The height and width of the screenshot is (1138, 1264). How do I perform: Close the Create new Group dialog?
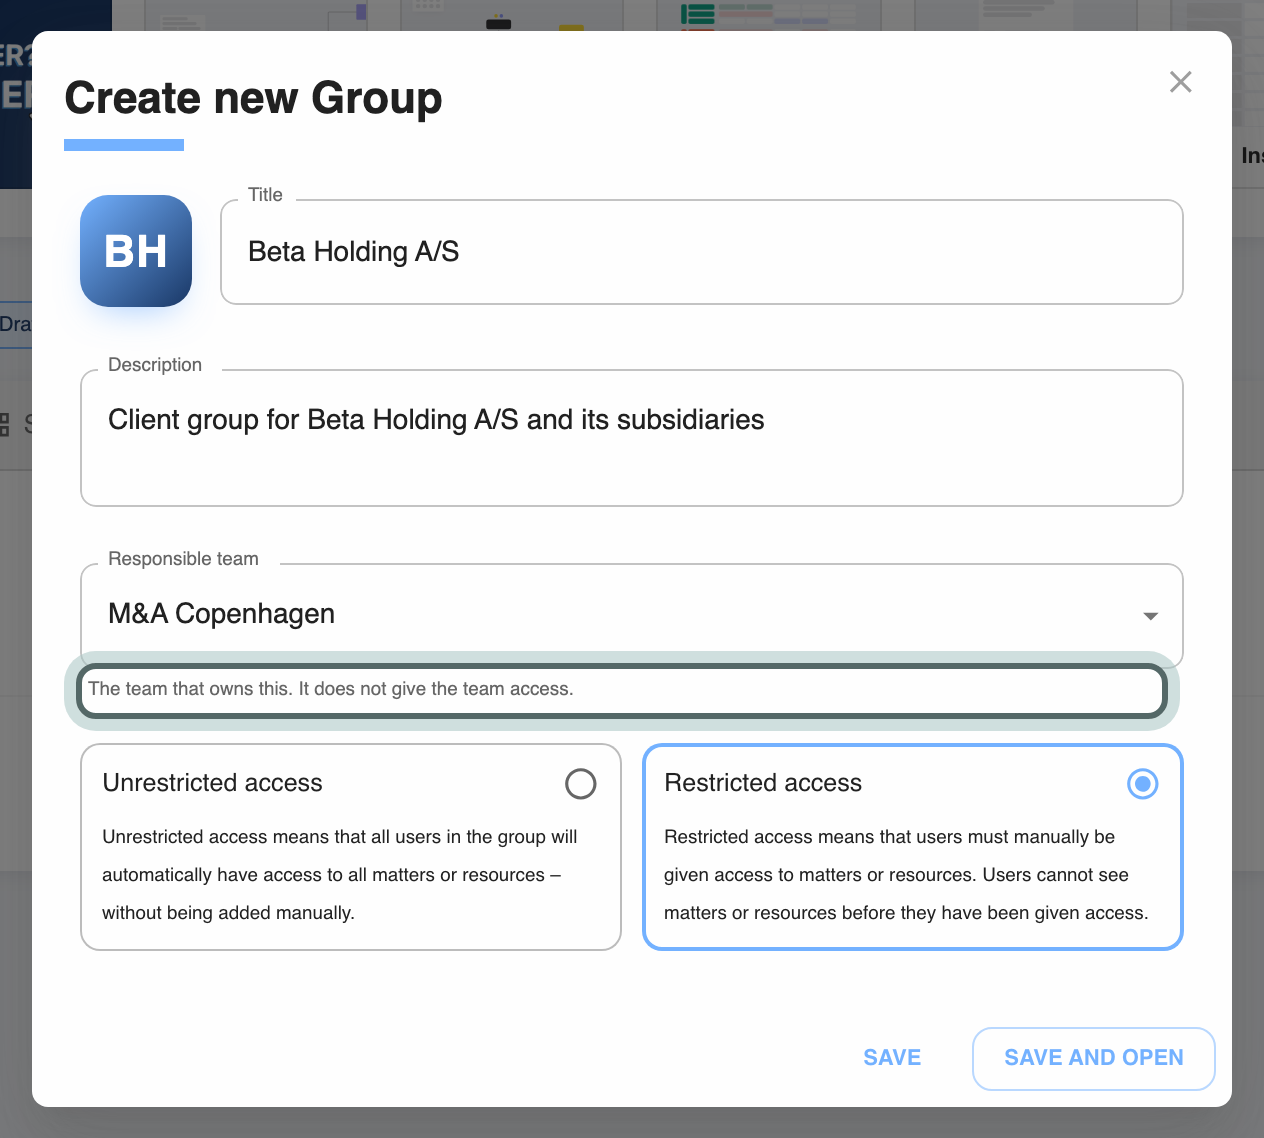coord(1181,82)
